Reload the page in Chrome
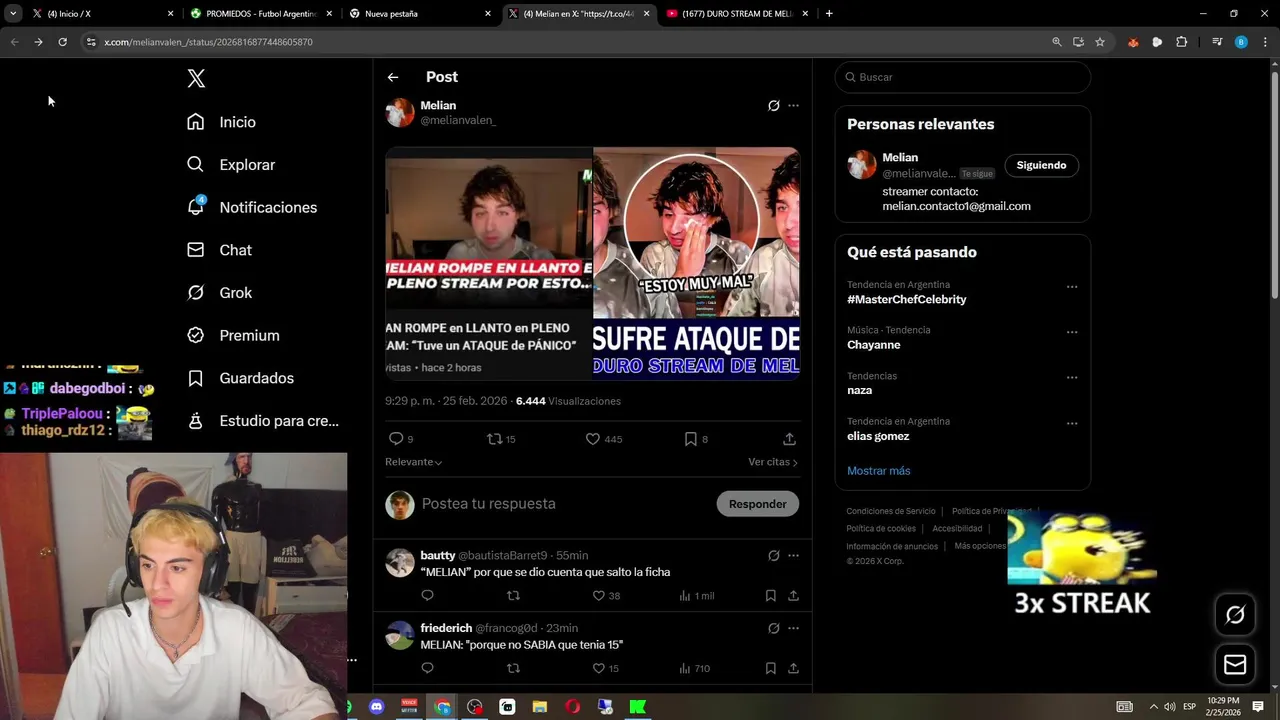The image size is (1280, 720). (62, 42)
